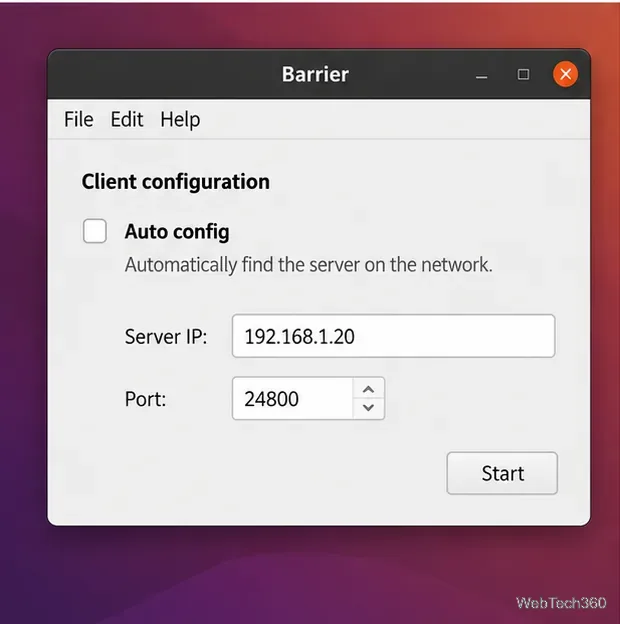Screen dimensions: 620x624
Task: Enable the Auto config checkbox
Action: pyautogui.click(x=95, y=231)
